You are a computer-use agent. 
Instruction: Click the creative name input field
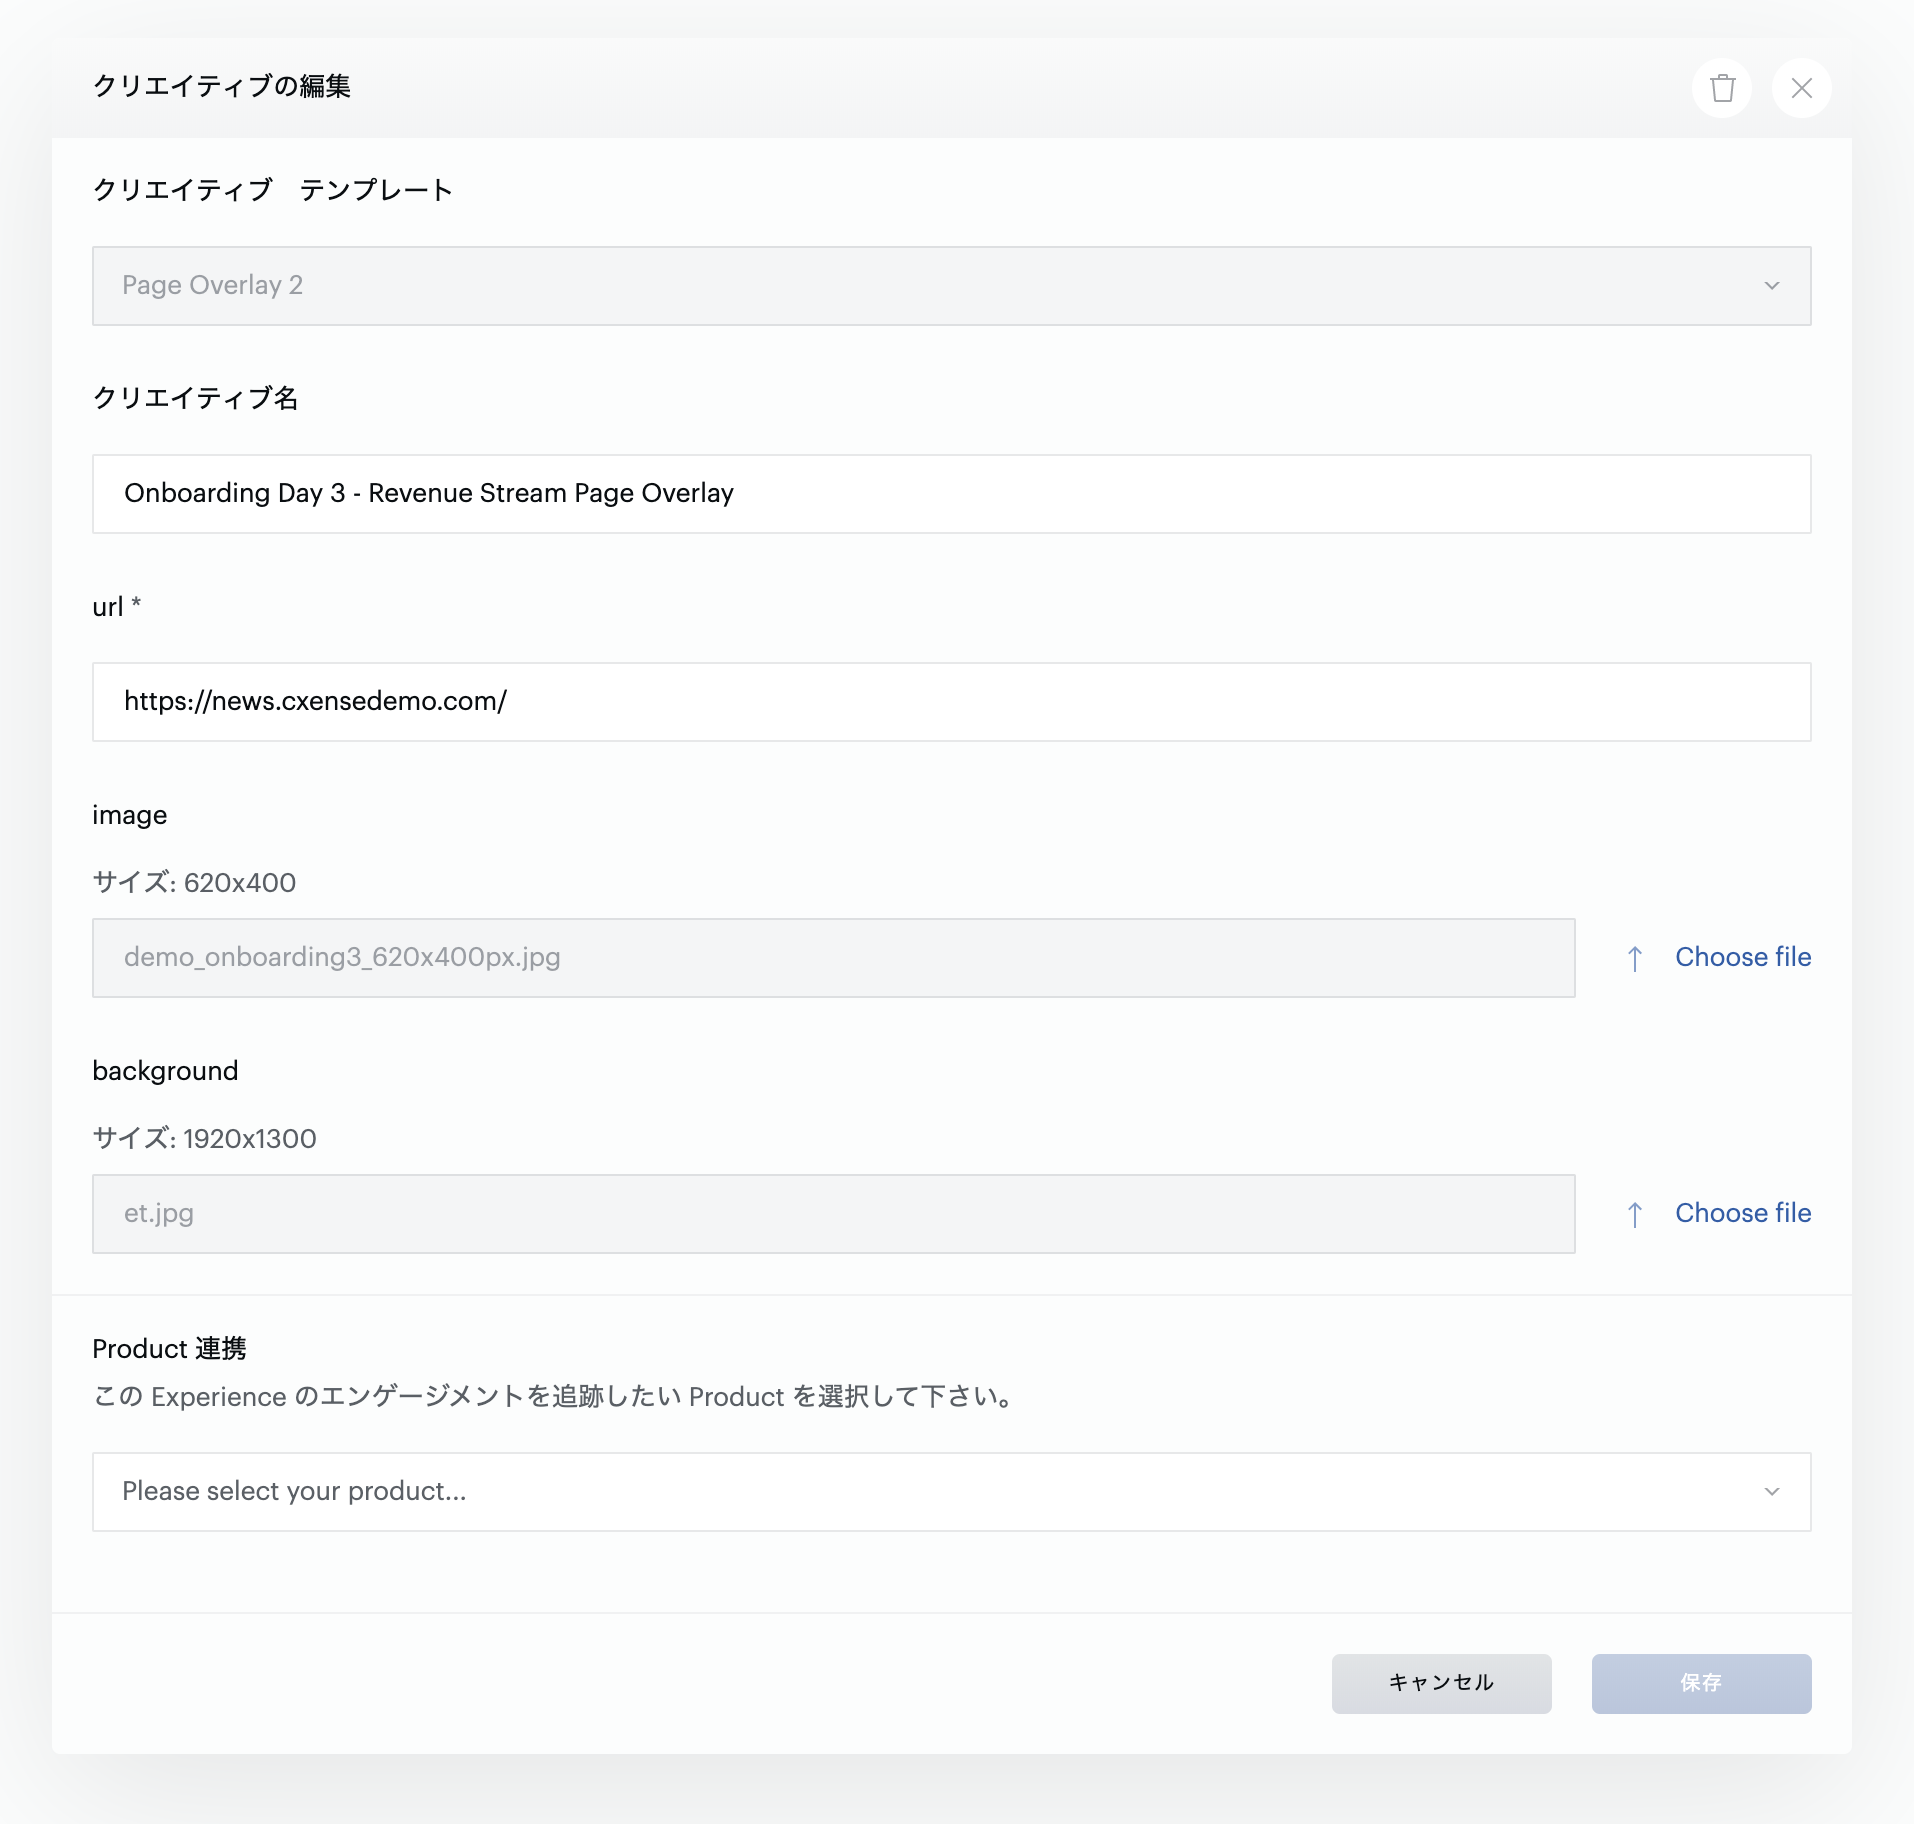952,494
